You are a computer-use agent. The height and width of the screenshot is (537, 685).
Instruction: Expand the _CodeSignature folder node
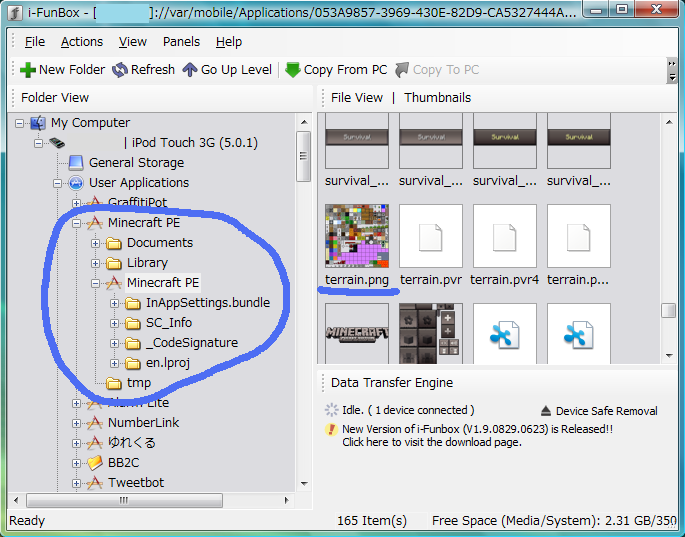pyautogui.click(x=114, y=343)
